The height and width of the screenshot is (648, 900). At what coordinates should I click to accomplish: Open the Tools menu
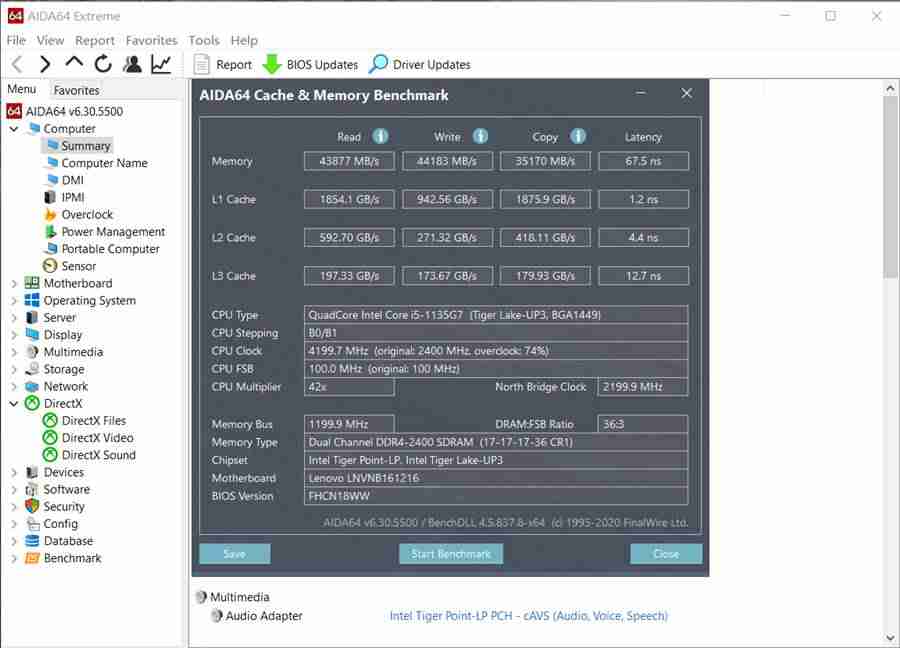tap(204, 40)
